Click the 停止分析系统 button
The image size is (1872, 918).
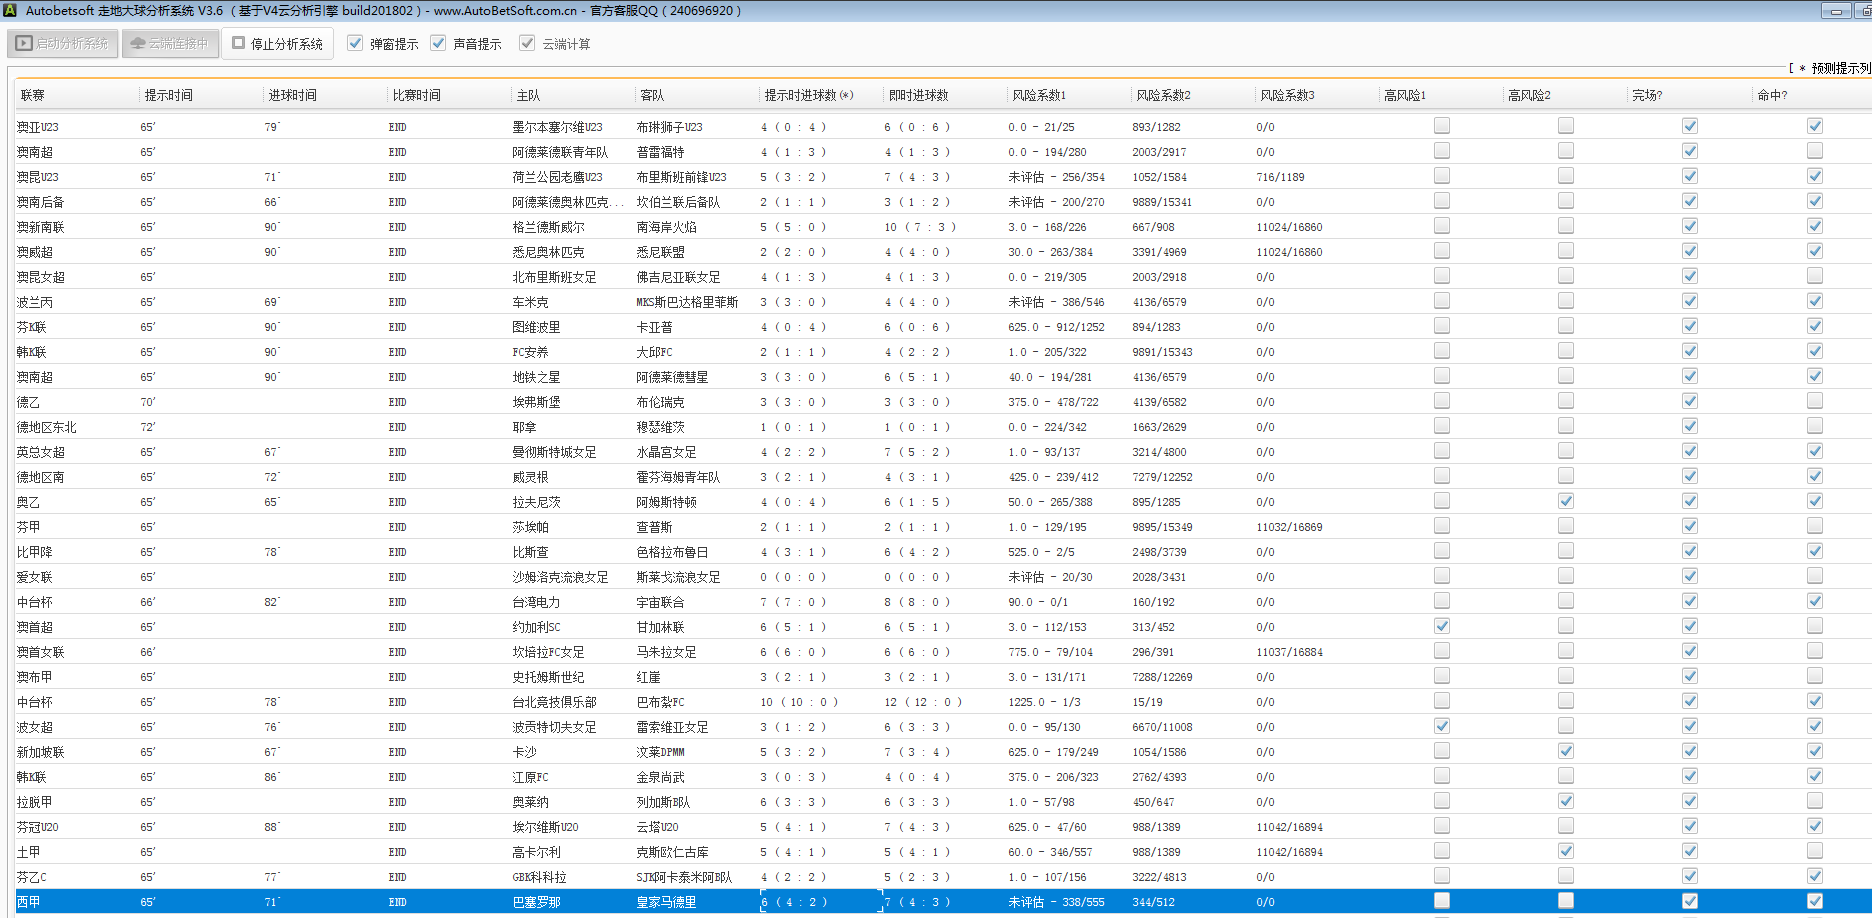coord(277,44)
